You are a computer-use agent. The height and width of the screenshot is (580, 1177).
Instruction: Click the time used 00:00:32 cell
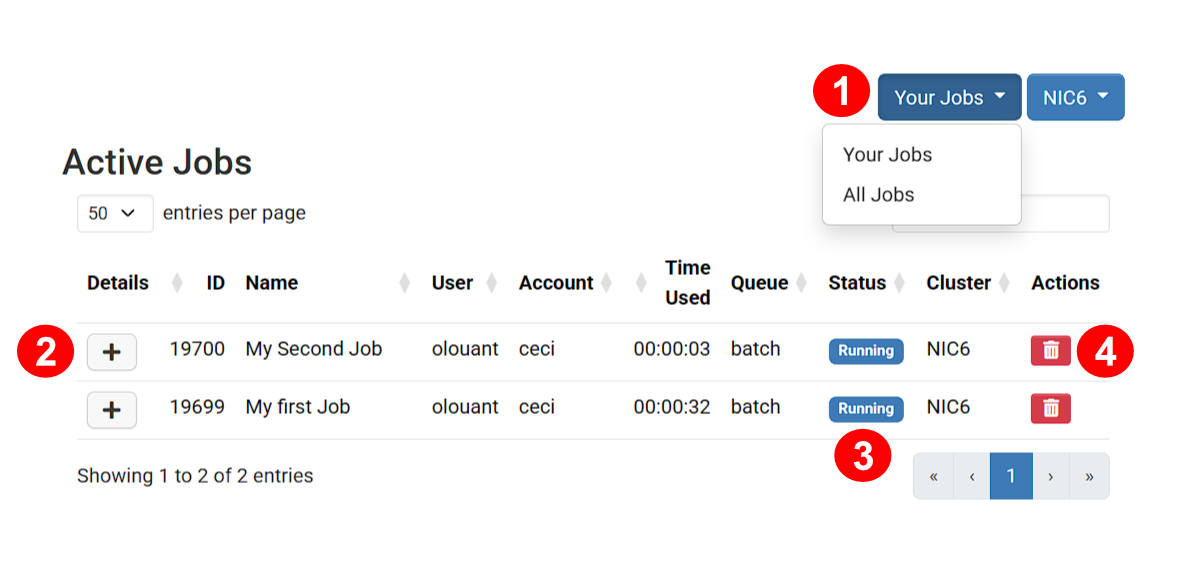[671, 407]
